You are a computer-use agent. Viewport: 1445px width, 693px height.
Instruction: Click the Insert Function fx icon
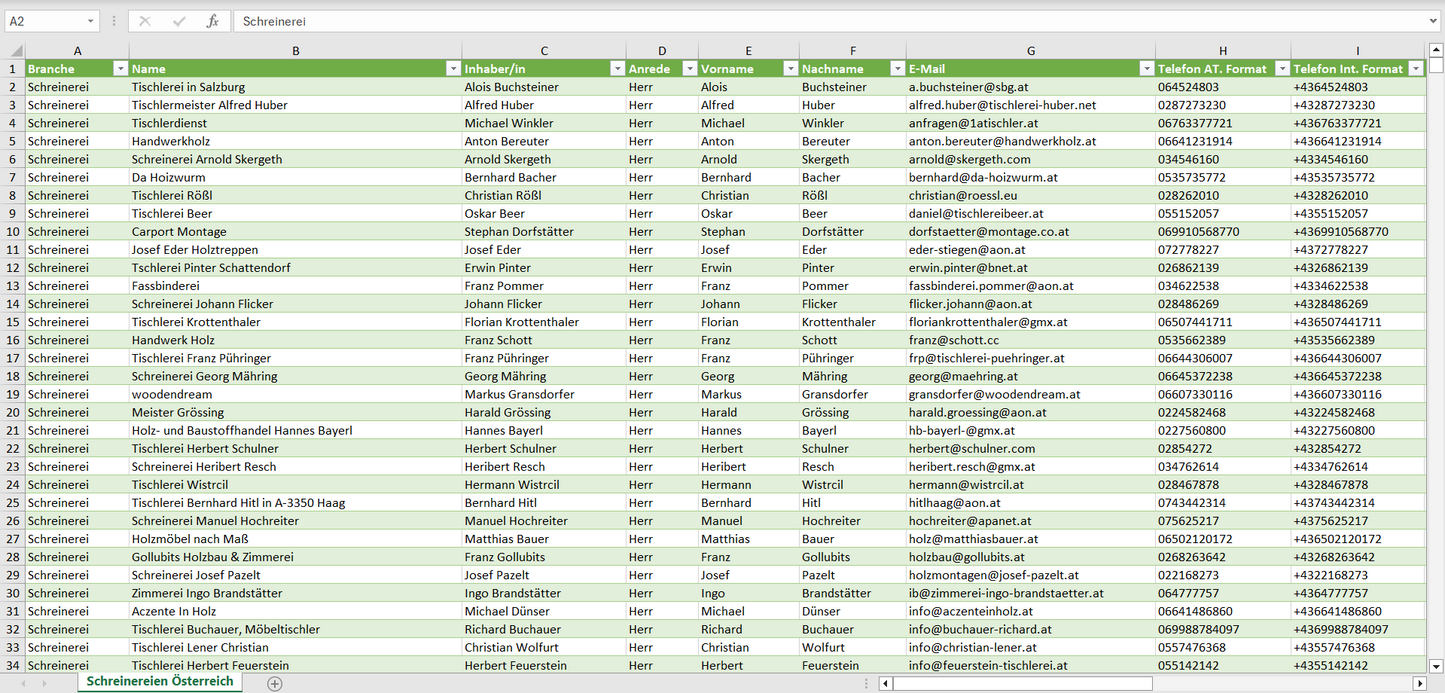click(212, 21)
